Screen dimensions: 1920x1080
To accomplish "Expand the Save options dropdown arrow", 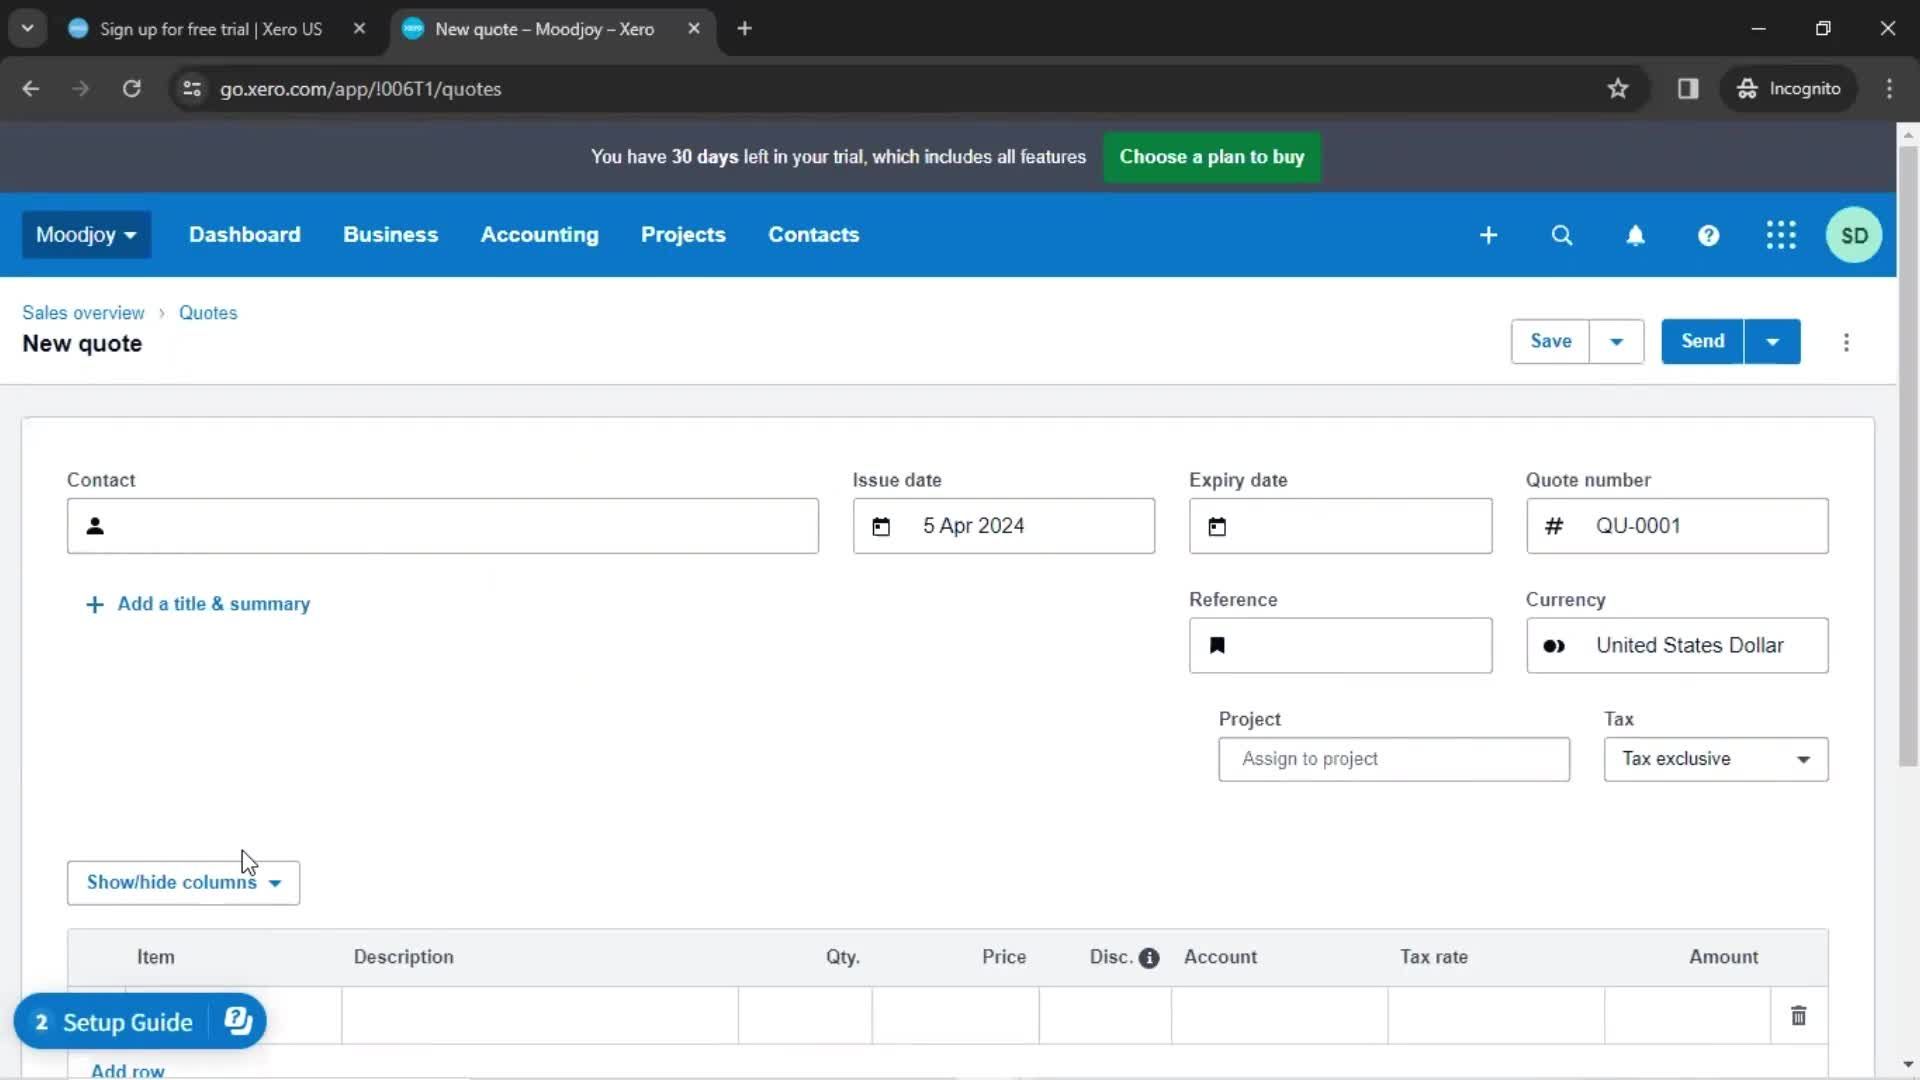I will (1616, 342).
